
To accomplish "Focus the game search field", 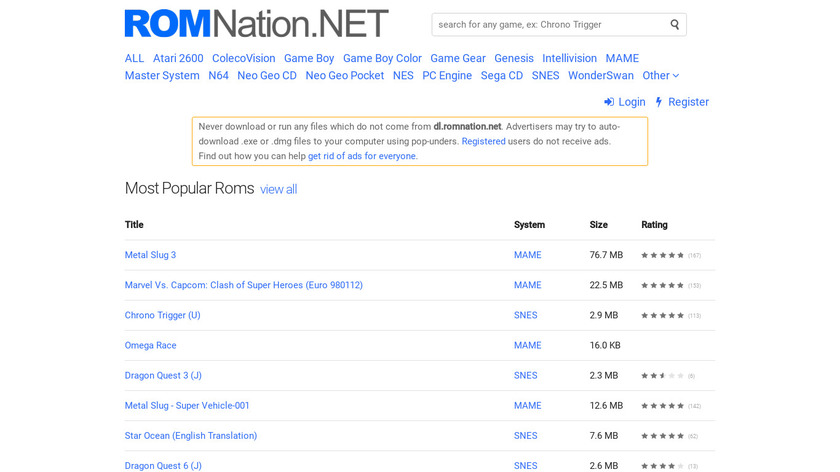I will pyautogui.click(x=559, y=25).
